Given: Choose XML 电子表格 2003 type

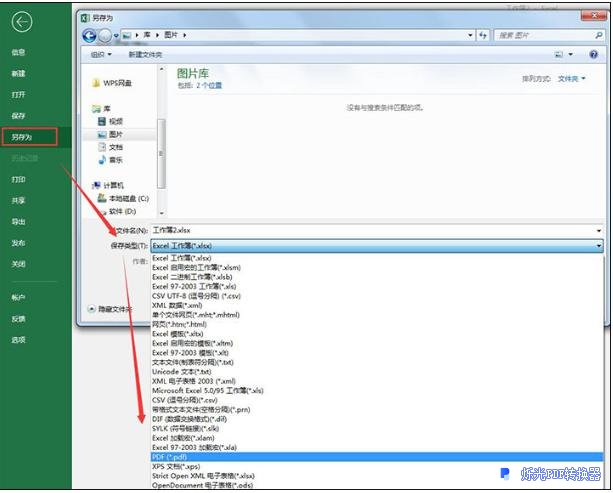Looking at the screenshot, I should (x=377, y=381).
